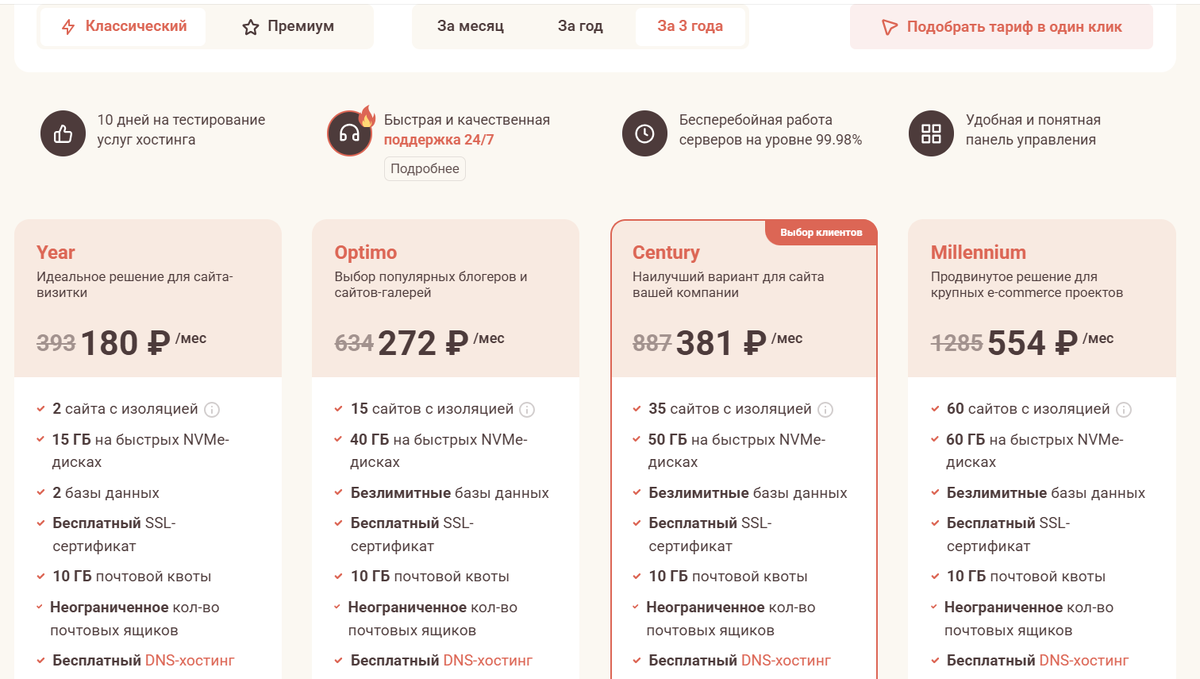1200x679 pixels.
Task: Open info tooltip for Millennium sites isolation
Action: pyautogui.click(x=1123, y=409)
